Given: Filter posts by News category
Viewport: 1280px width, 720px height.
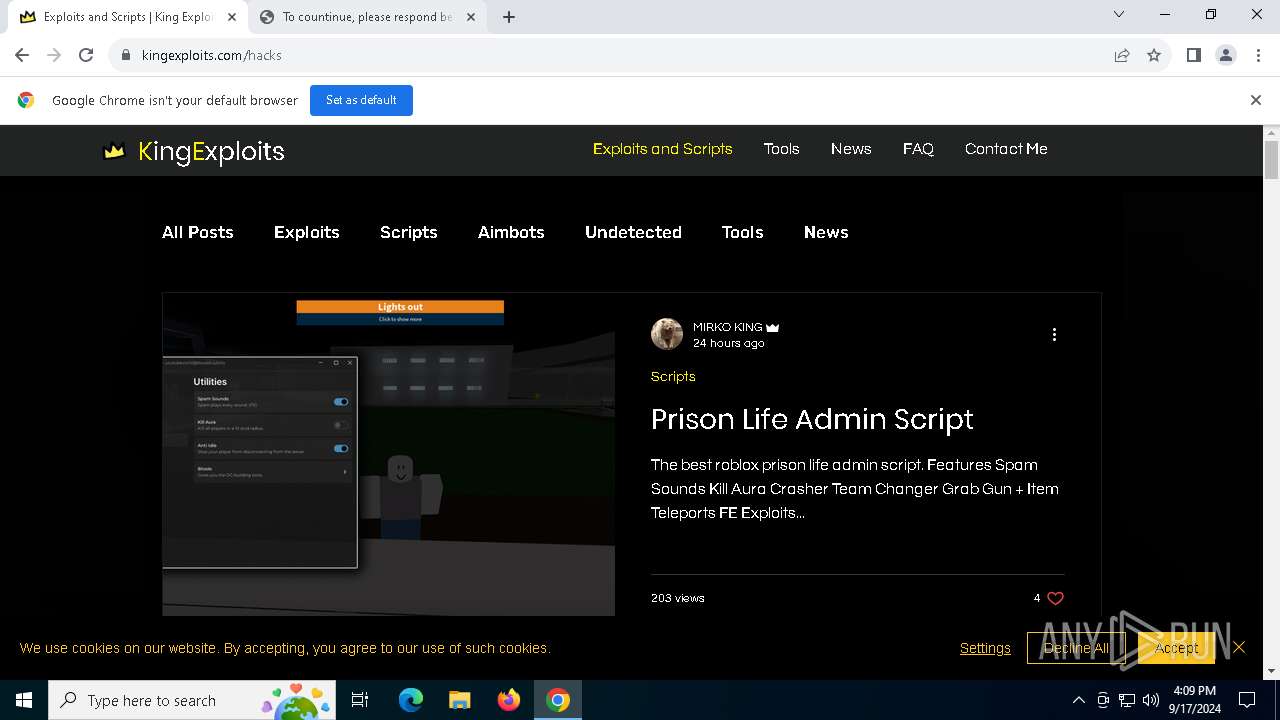Looking at the screenshot, I should click(x=826, y=232).
